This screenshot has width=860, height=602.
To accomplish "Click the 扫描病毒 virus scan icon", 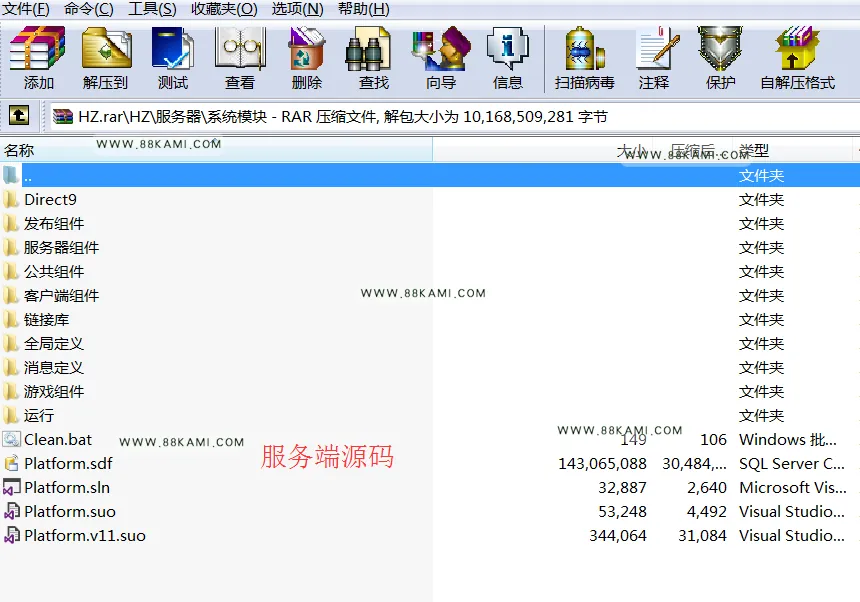I will tap(584, 58).
